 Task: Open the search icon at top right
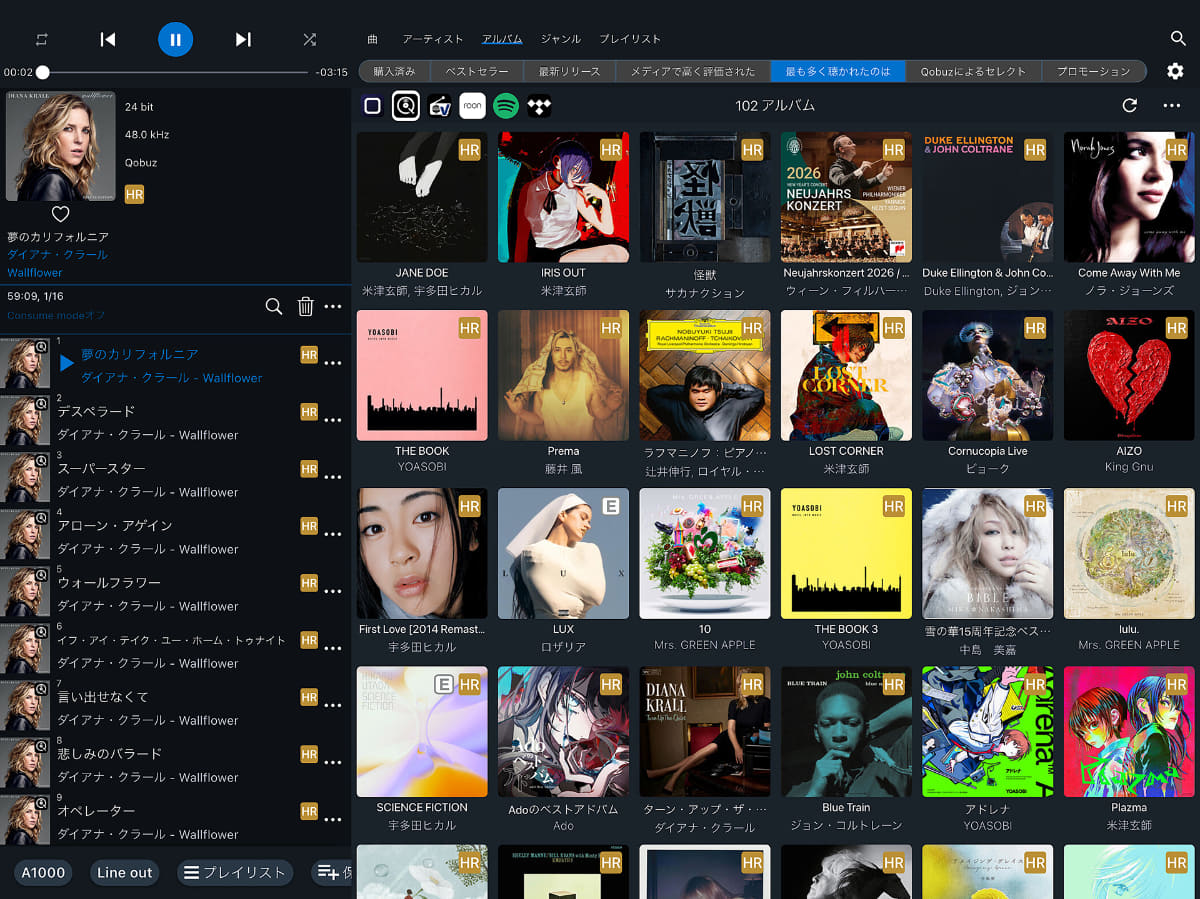click(1178, 38)
